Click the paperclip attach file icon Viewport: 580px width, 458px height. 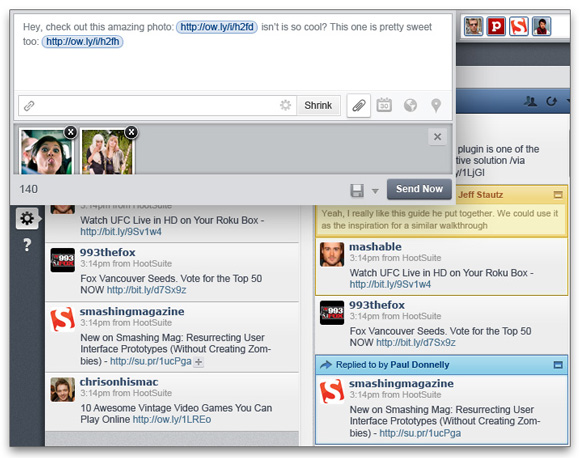(x=358, y=106)
